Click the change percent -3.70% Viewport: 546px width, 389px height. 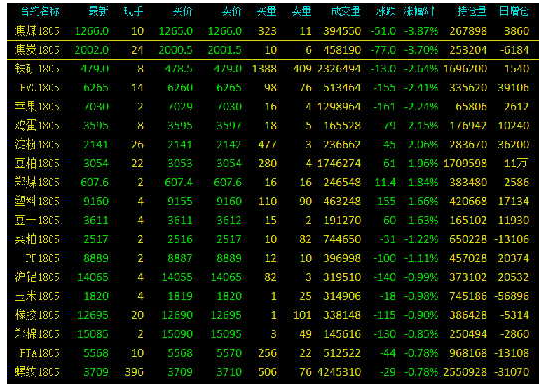pos(421,50)
